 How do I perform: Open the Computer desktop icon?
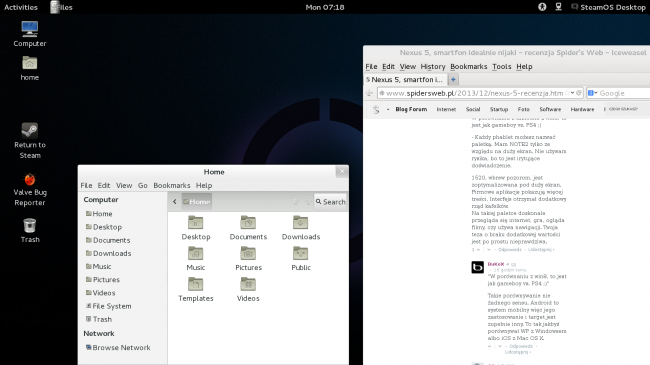point(29,34)
